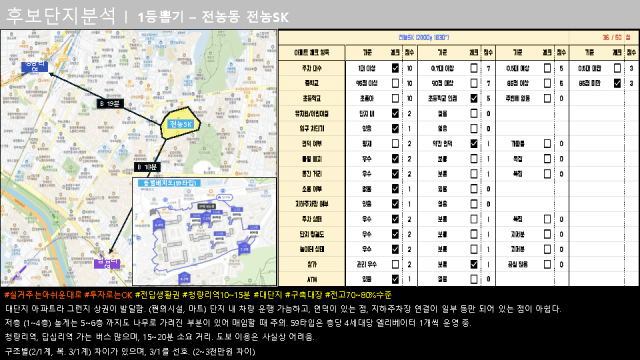Check the 없음 box in 유치원/어린이집 row
This screenshot has height=360, width=640.
(473, 113)
